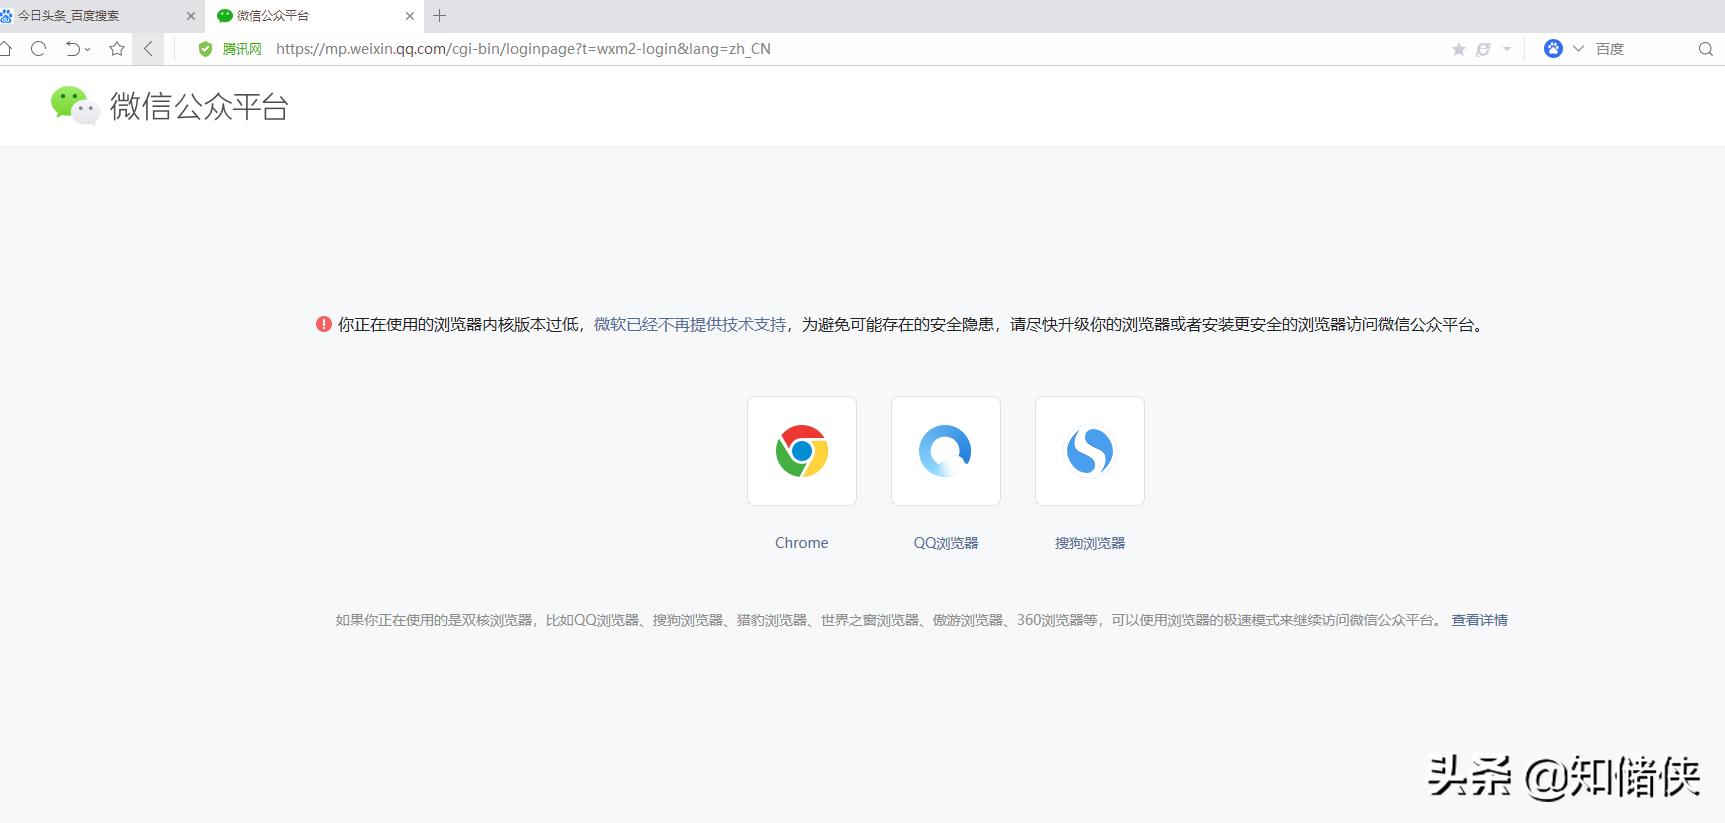The width and height of the screenshot is (1725, 823).
Task: Click the Chrome browser download icon
Action: (x=801, y=451)
